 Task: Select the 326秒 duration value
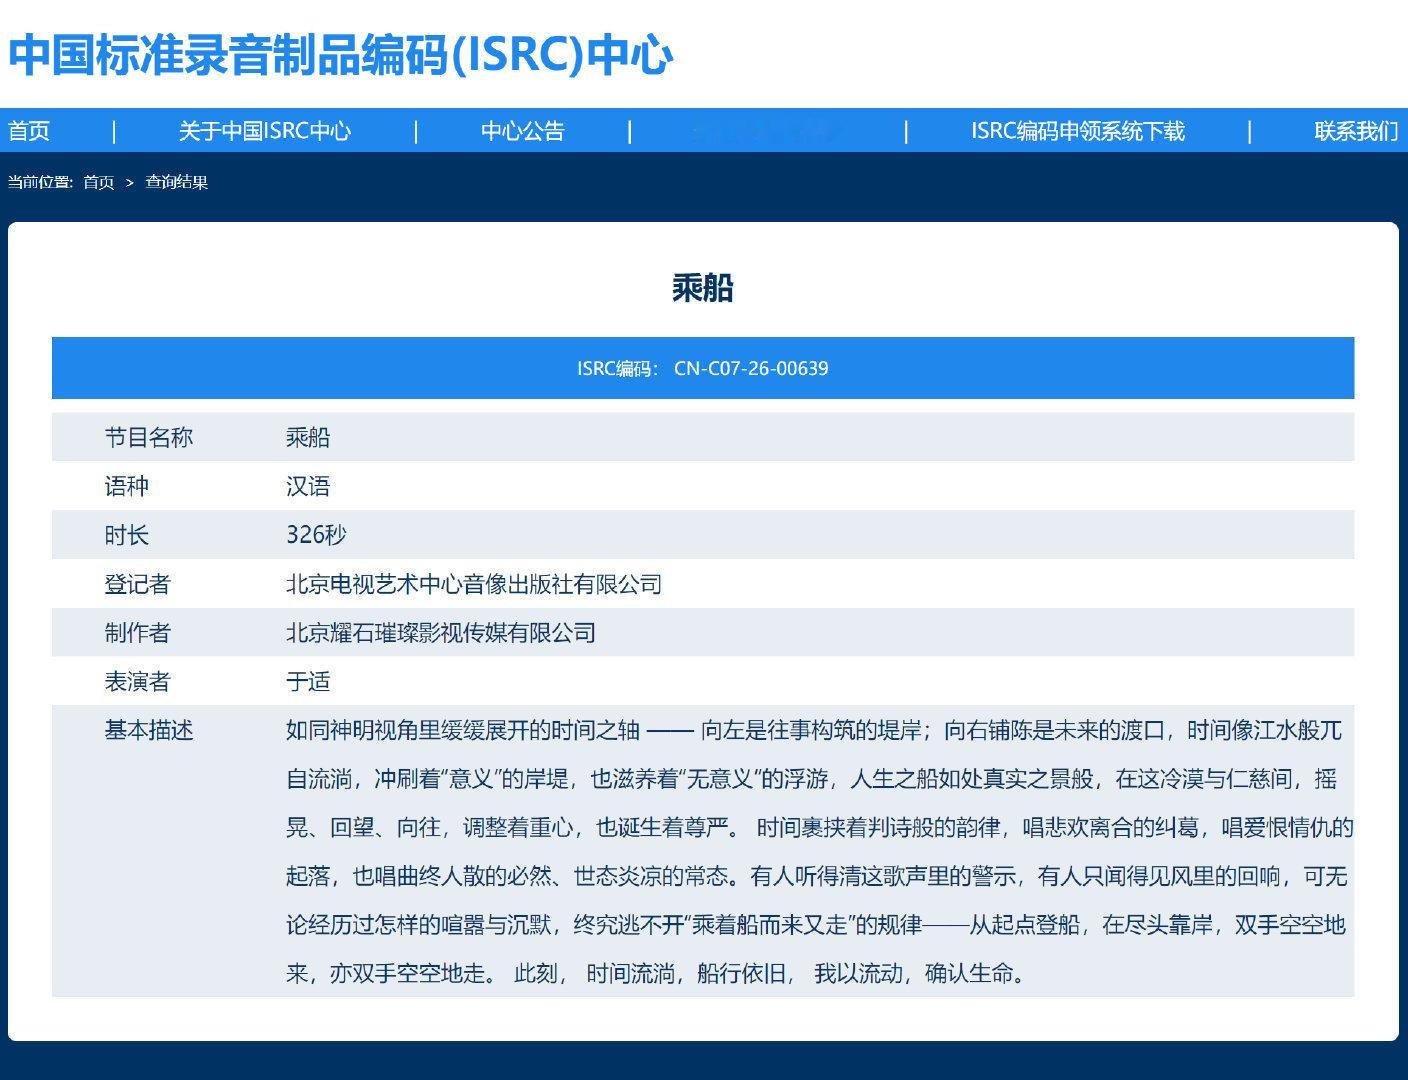316,535
